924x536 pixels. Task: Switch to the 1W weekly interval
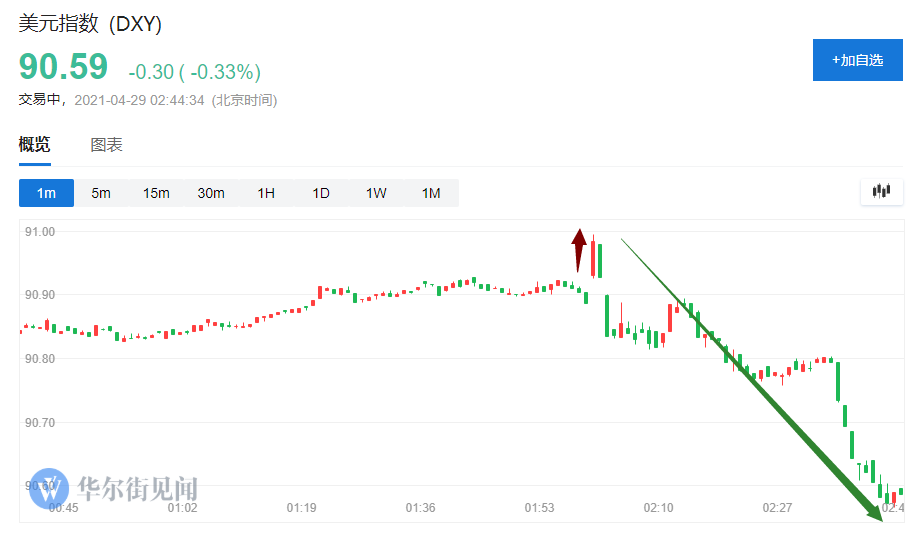tap(376, 193)
